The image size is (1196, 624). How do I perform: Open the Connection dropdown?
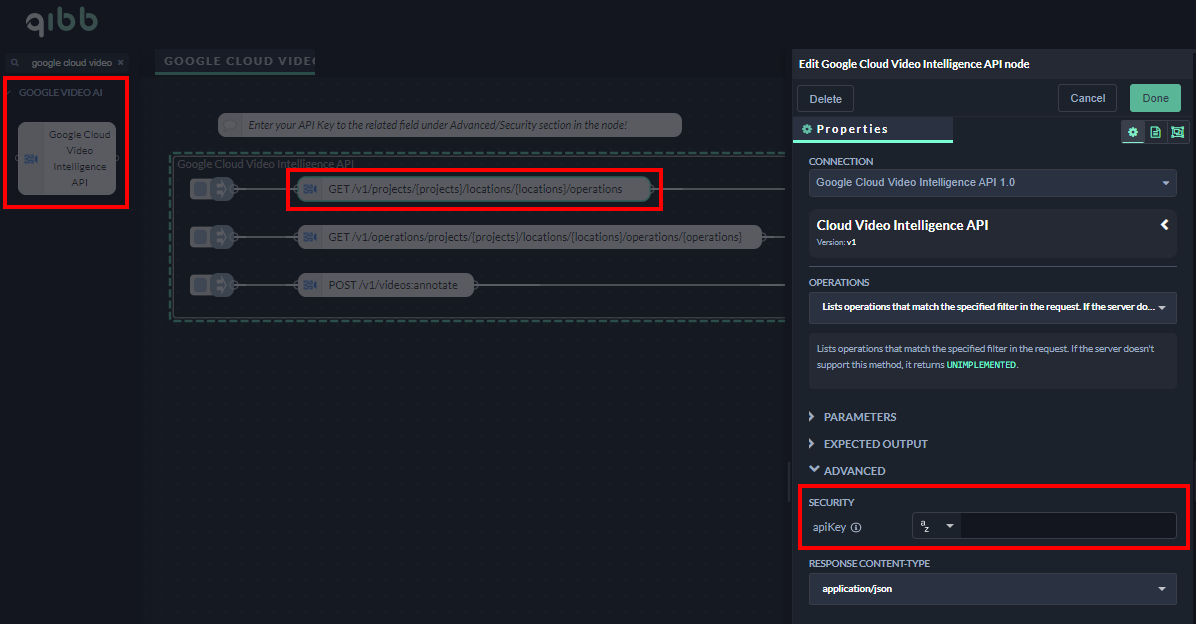coord(992,183)
